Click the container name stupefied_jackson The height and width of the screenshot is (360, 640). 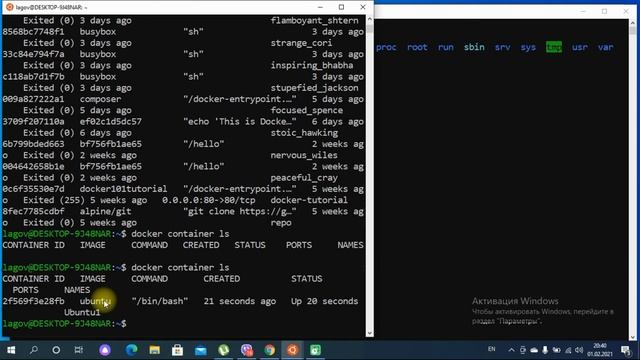(x=314, y=88)
